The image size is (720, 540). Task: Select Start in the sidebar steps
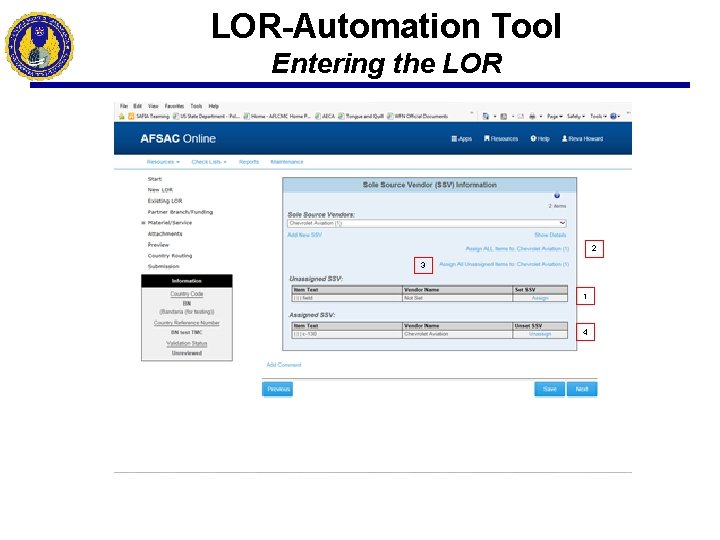(155, 179)
